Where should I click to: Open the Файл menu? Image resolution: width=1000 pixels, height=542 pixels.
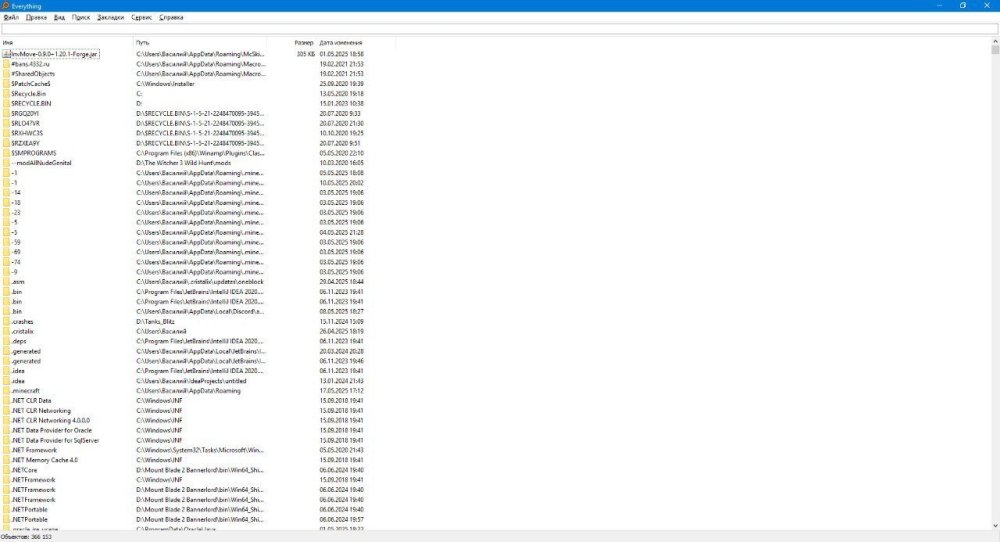point(11,18)
